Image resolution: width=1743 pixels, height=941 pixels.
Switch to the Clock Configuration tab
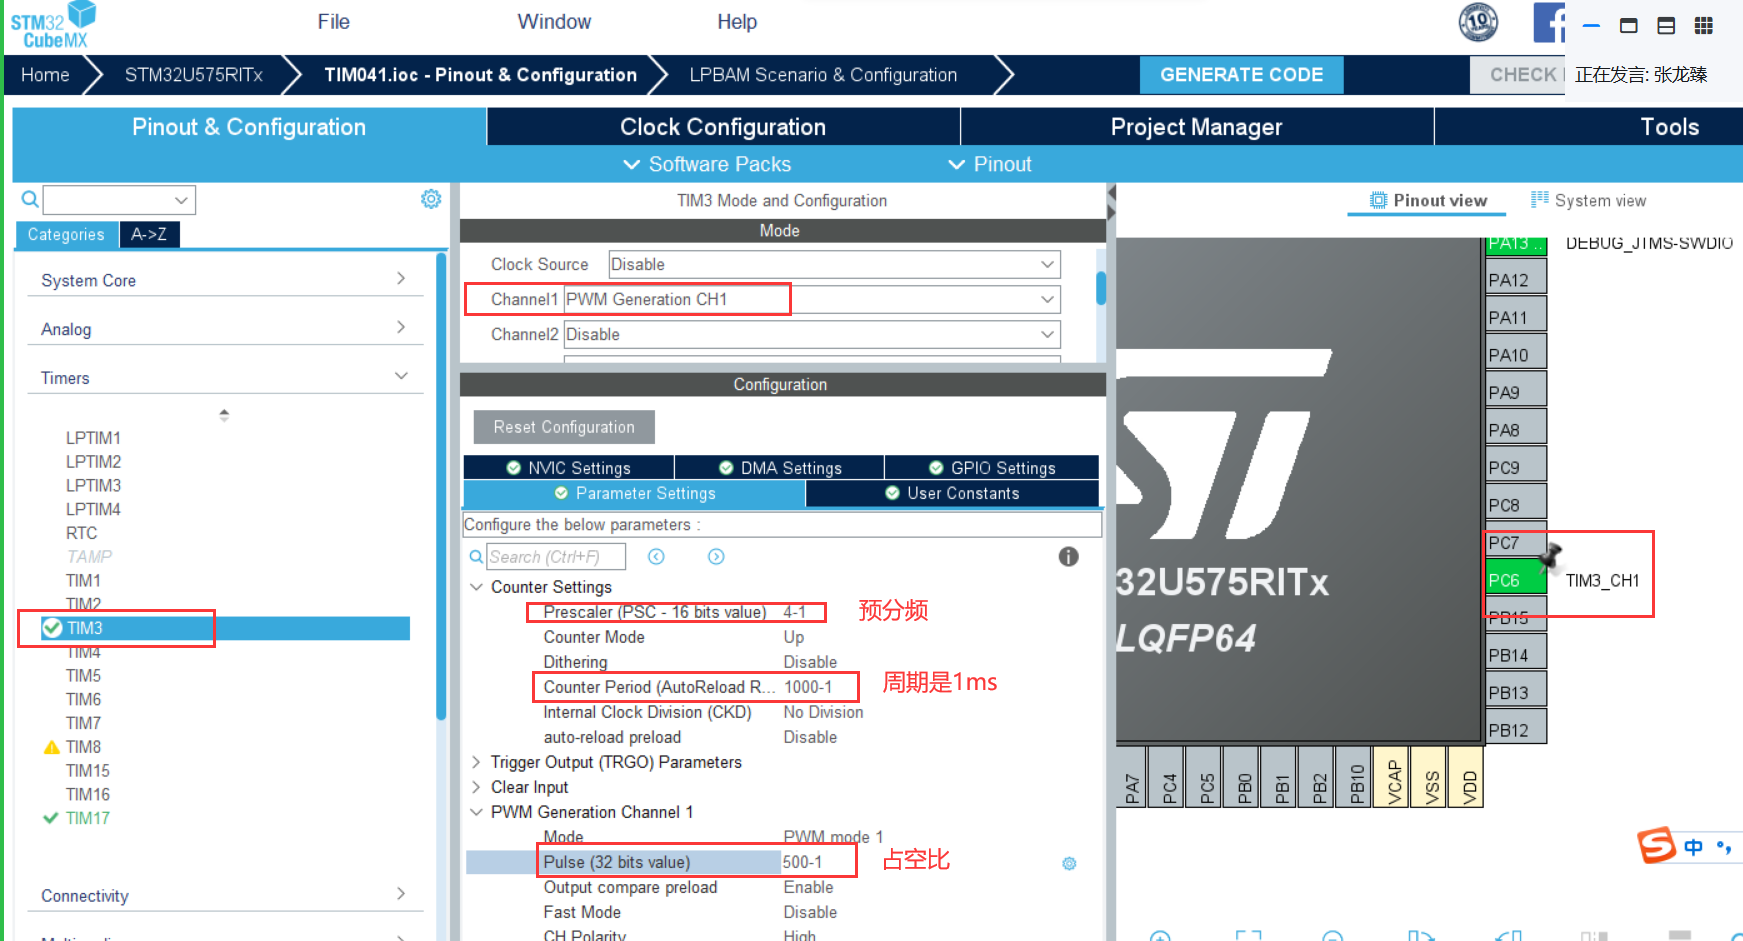click(x=723, y=127)
